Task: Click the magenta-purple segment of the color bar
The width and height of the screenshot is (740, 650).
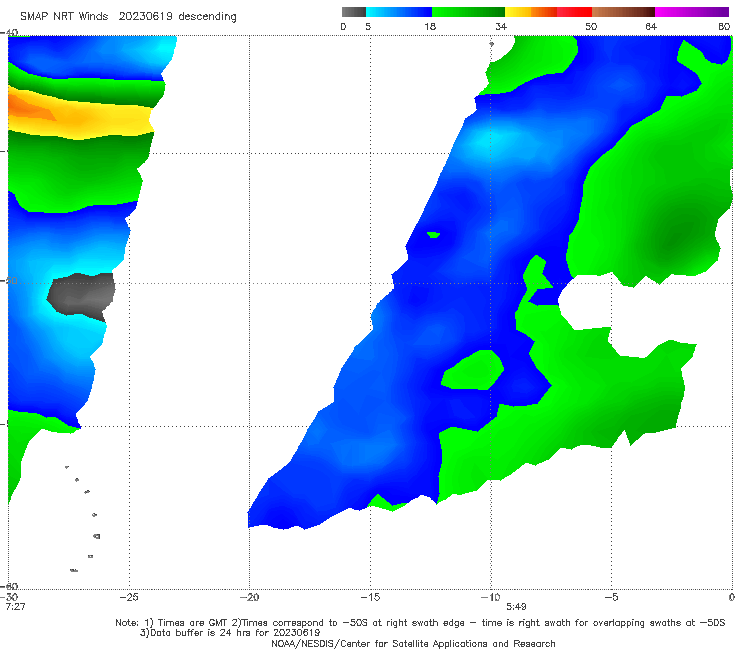Action: [692, 12]
